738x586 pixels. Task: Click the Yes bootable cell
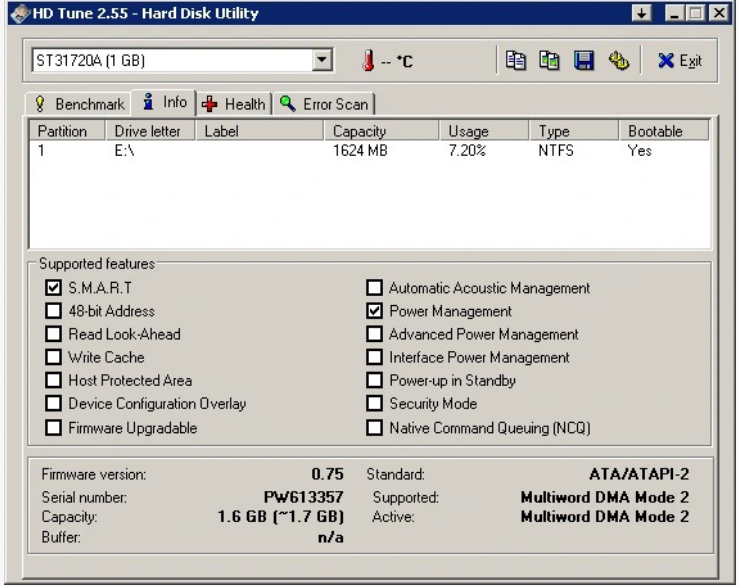tap(639, 151)
